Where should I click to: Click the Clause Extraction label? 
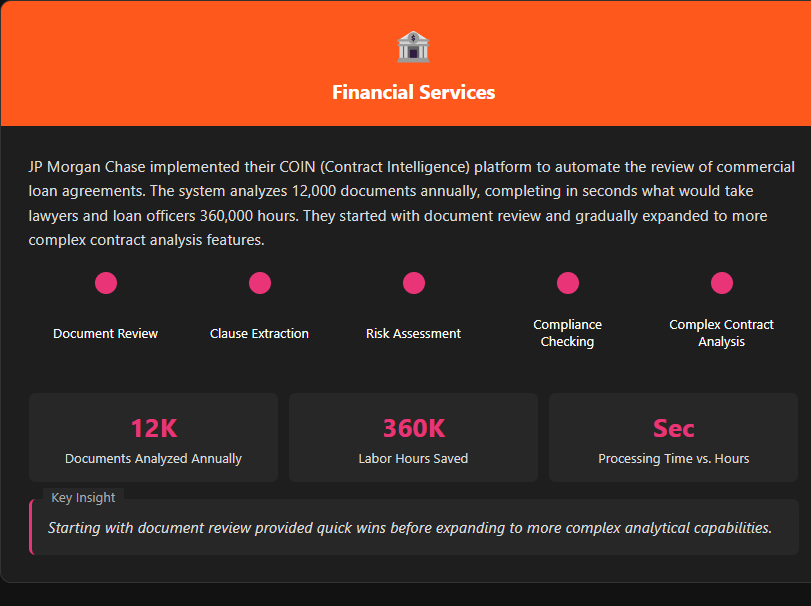260,334
